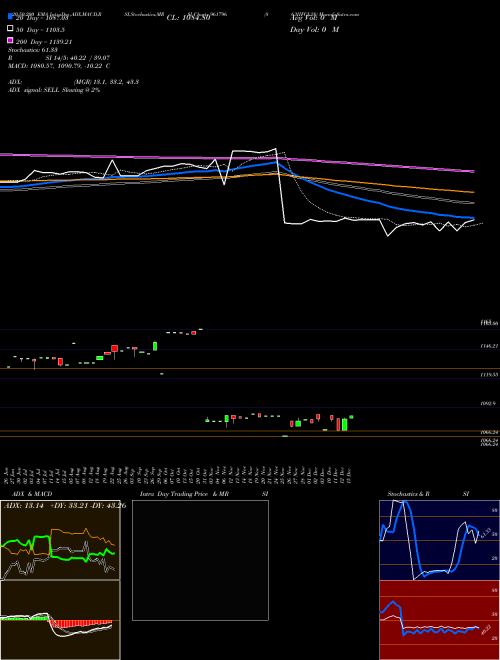Image resolution: width=500 pixels, height=660 pixels.
Task: Click the 'Stochastics: 61.33' readout
Action: click(x=33, y=50)
